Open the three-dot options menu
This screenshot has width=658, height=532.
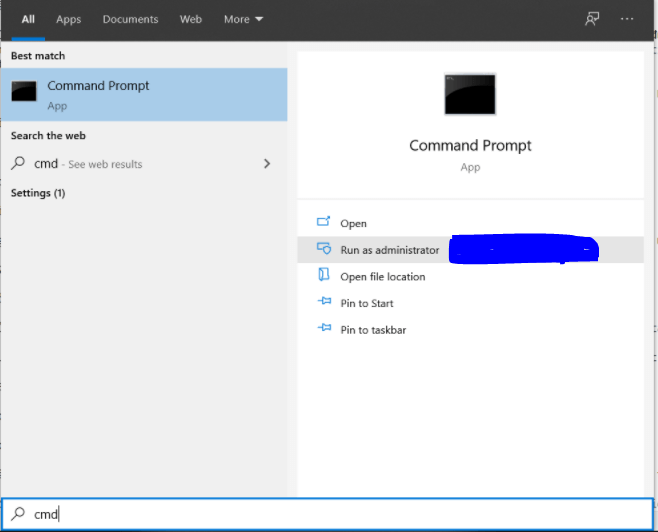click(627, 19)
